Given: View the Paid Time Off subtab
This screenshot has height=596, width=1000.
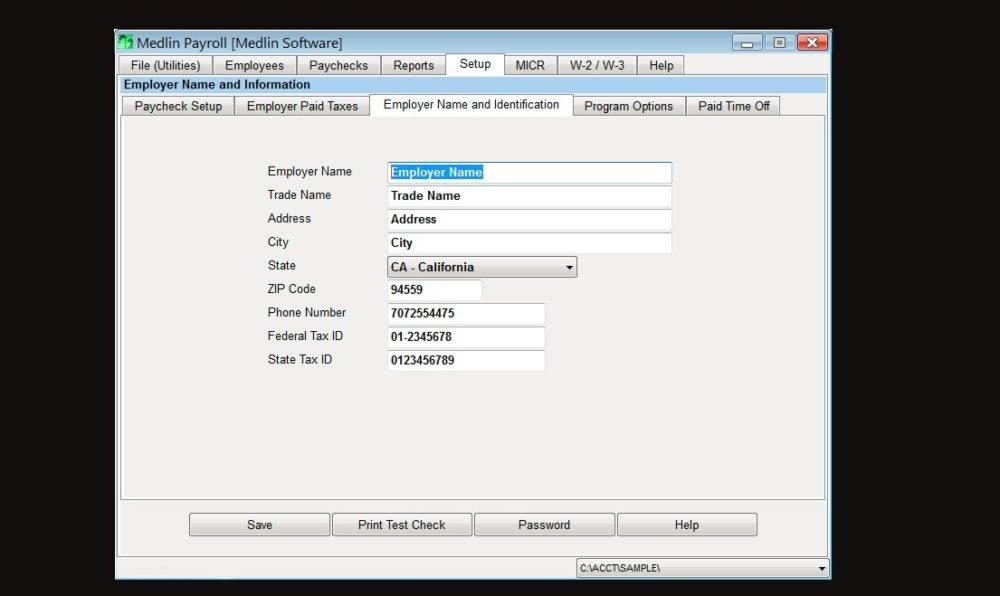Looking at the screenshot, I should pos(733,106).
